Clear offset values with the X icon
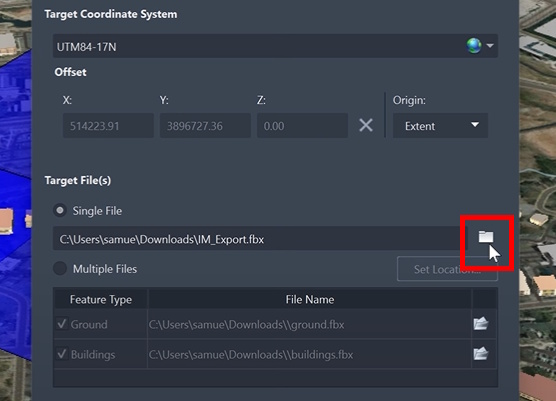 tap(366, 125)
